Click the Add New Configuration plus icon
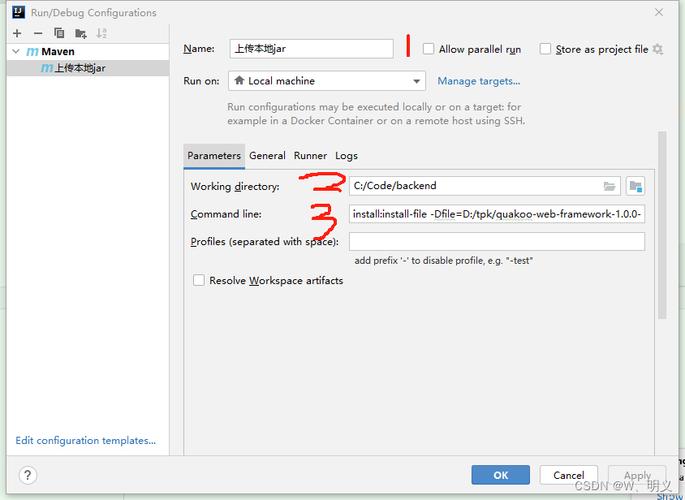This screenshot has width=685, height=500. [17, 33]
